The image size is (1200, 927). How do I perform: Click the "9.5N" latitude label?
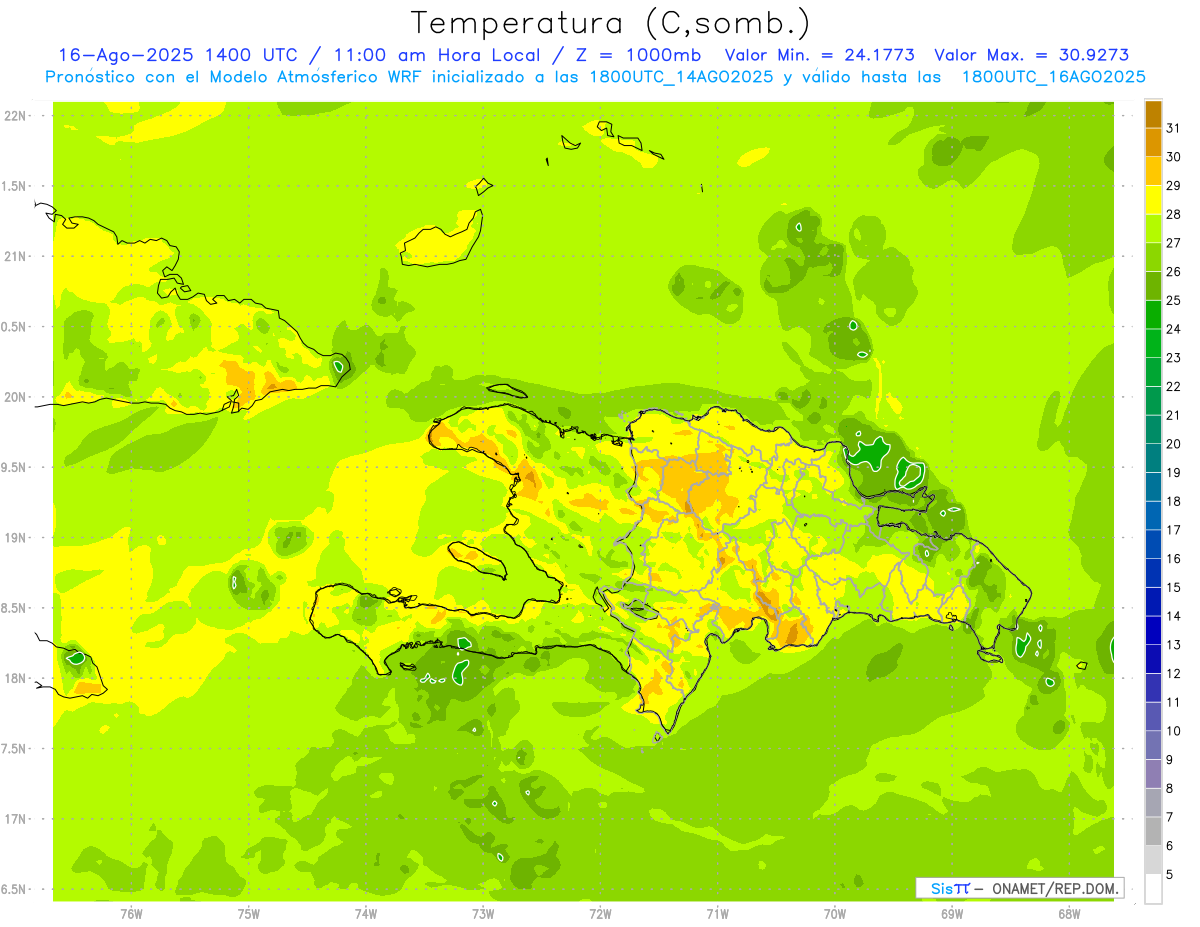pos(14,468)
